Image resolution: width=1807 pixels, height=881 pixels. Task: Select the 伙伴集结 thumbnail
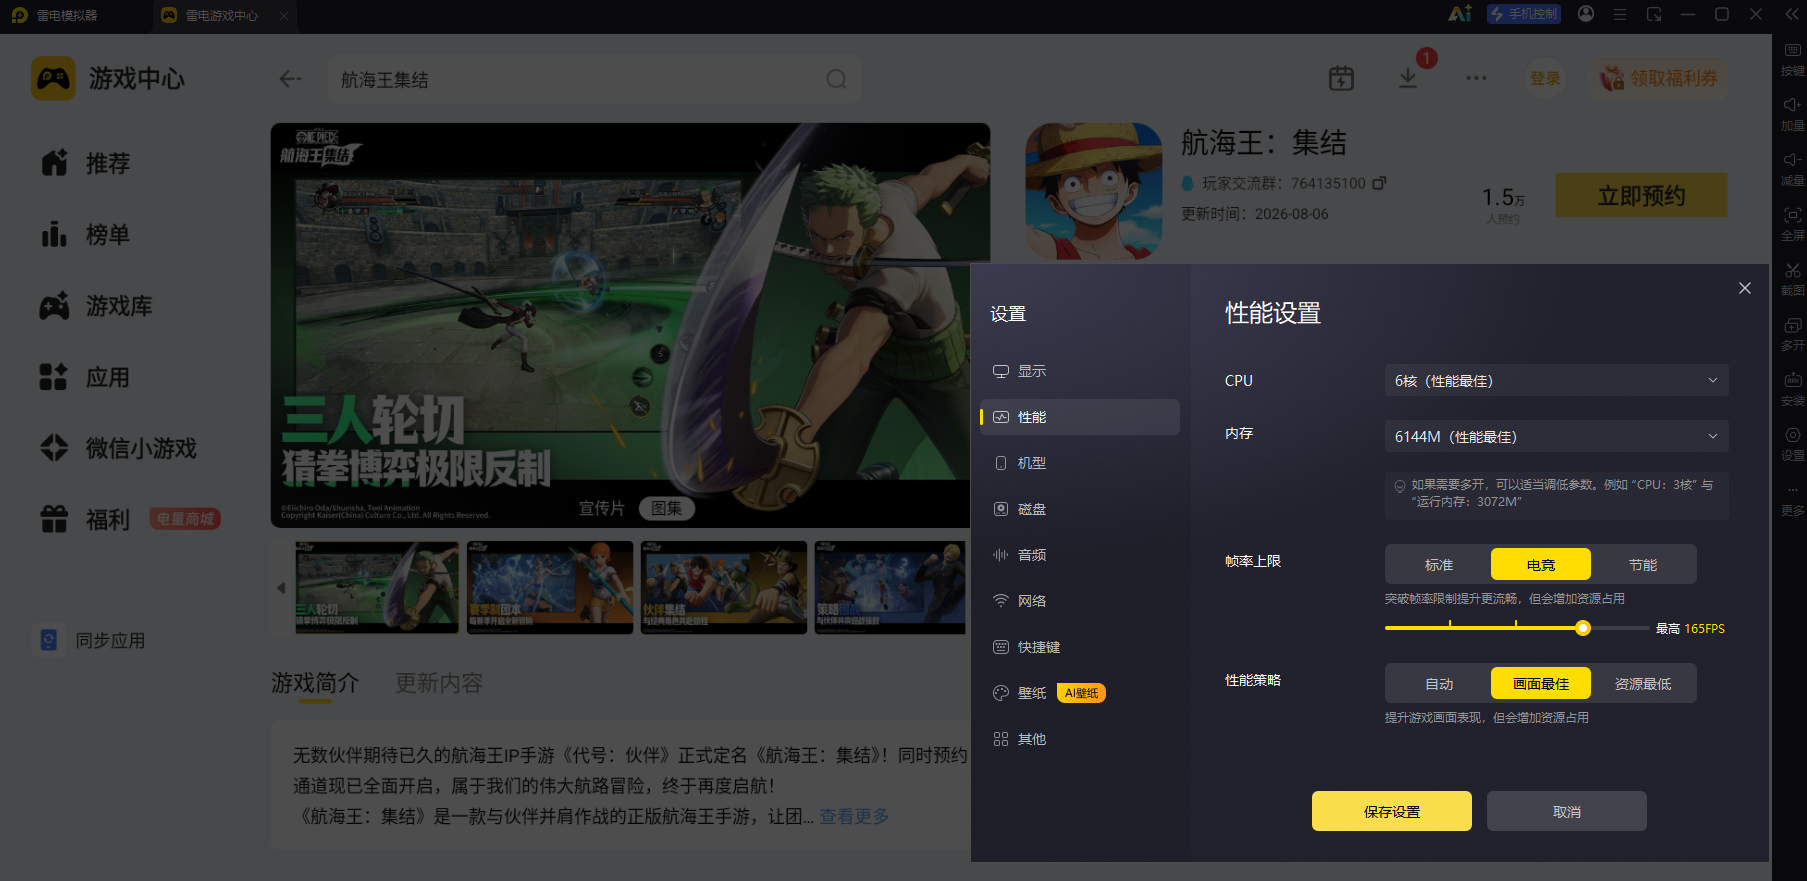[724, 587]
